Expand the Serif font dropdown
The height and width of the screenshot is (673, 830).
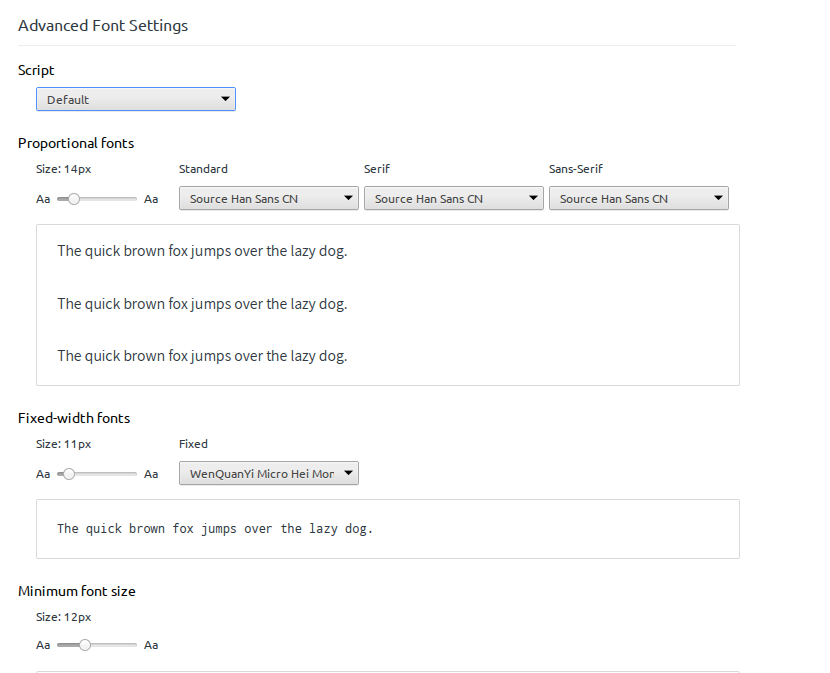(453, 199)
